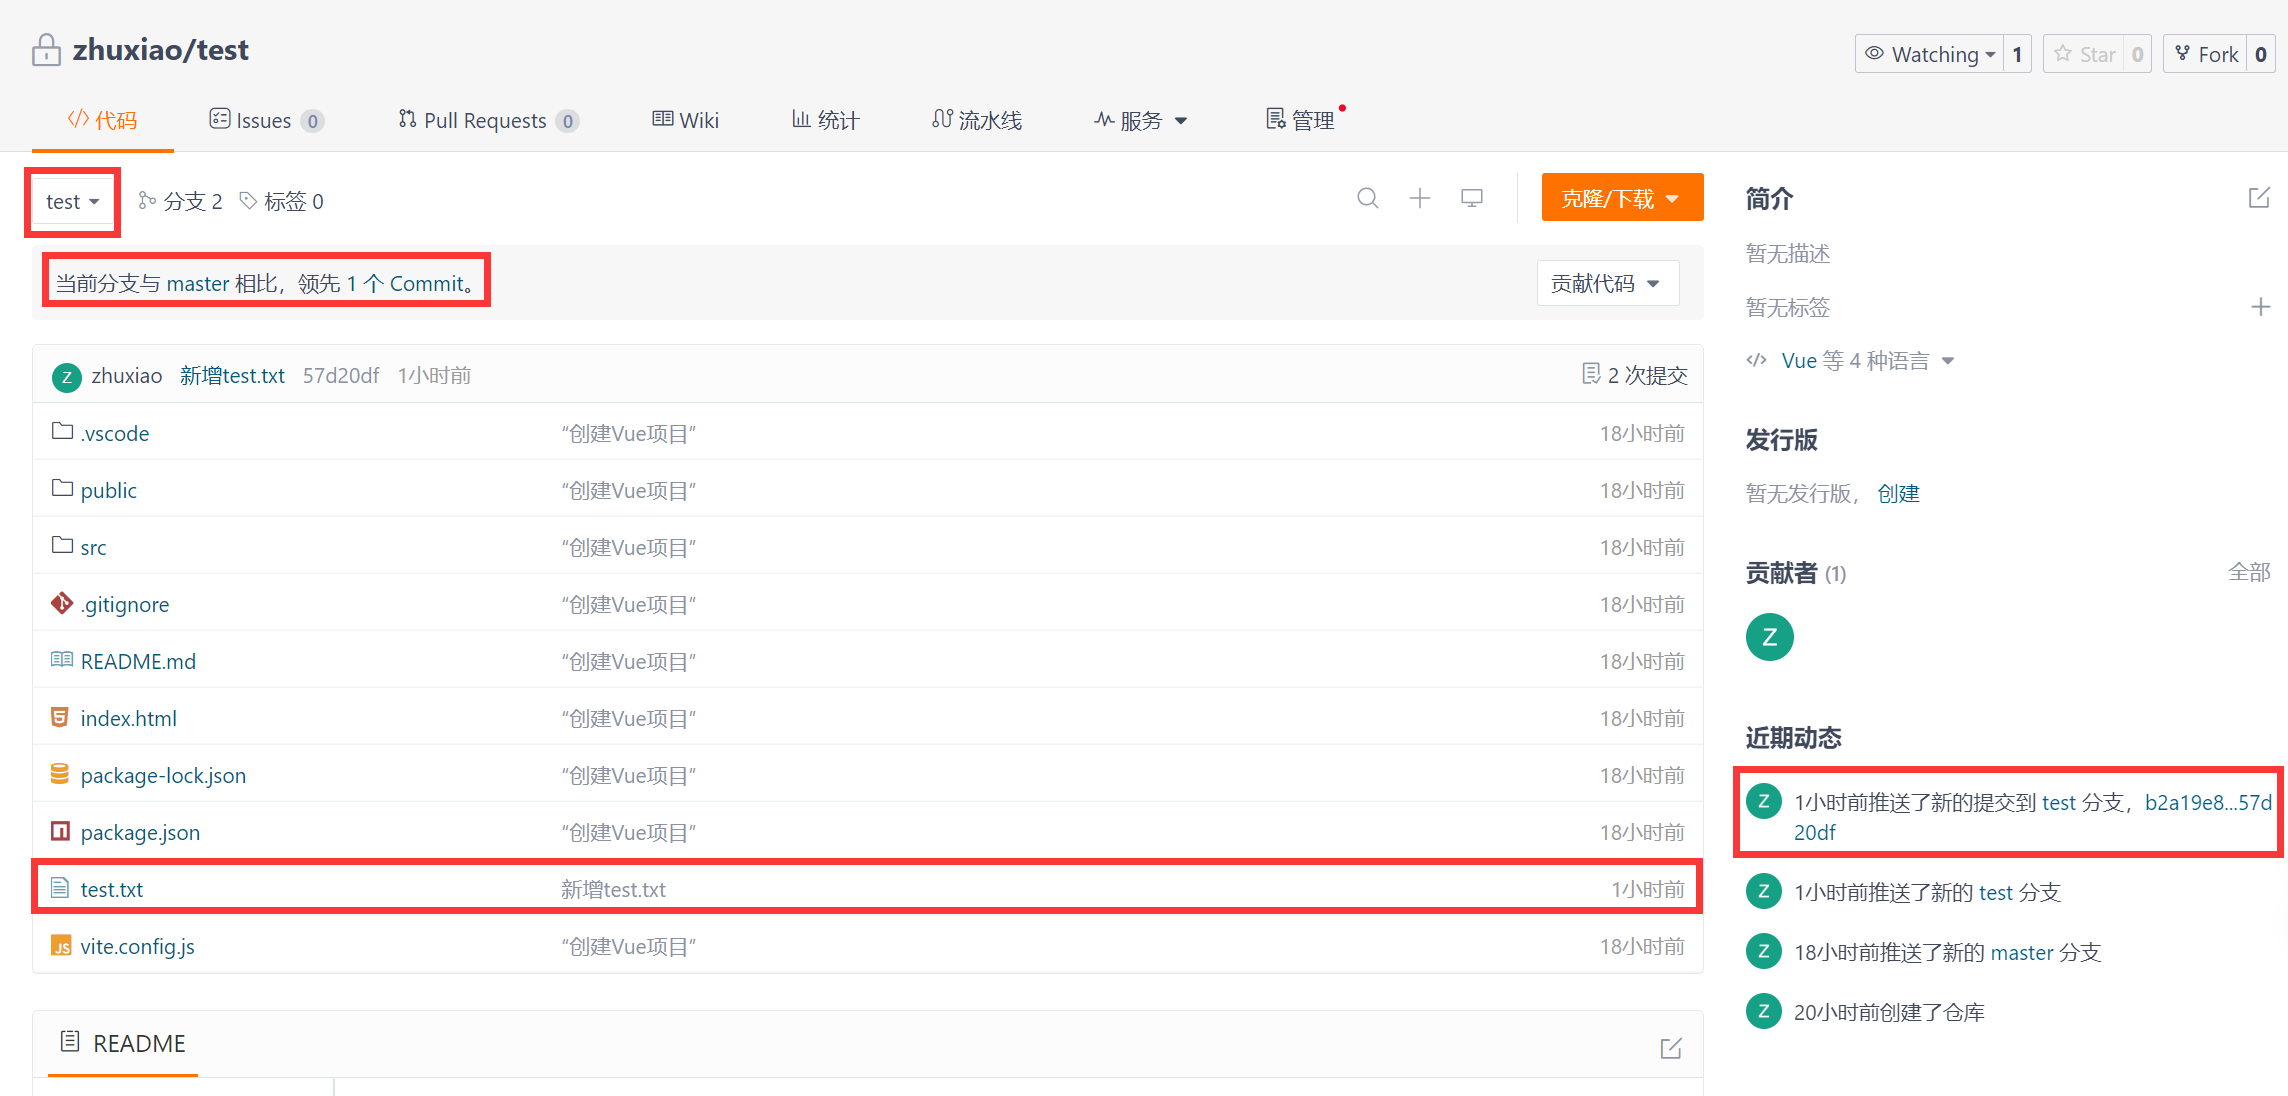Click the README edit pencil icon
Viewport: 2288px width, 1096px height.
[x=1670, y=1048]
